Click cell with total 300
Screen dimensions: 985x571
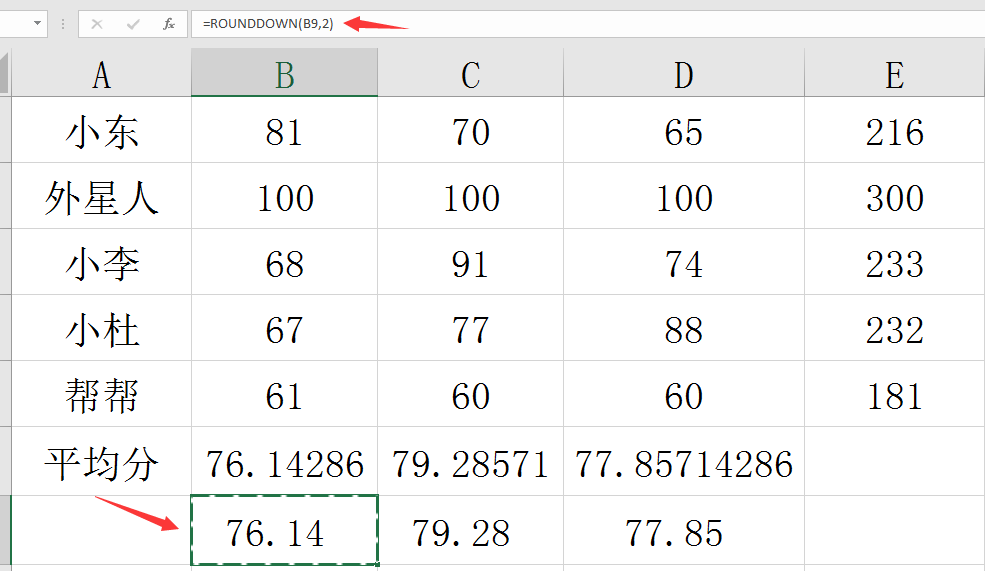tap(895, 196)
